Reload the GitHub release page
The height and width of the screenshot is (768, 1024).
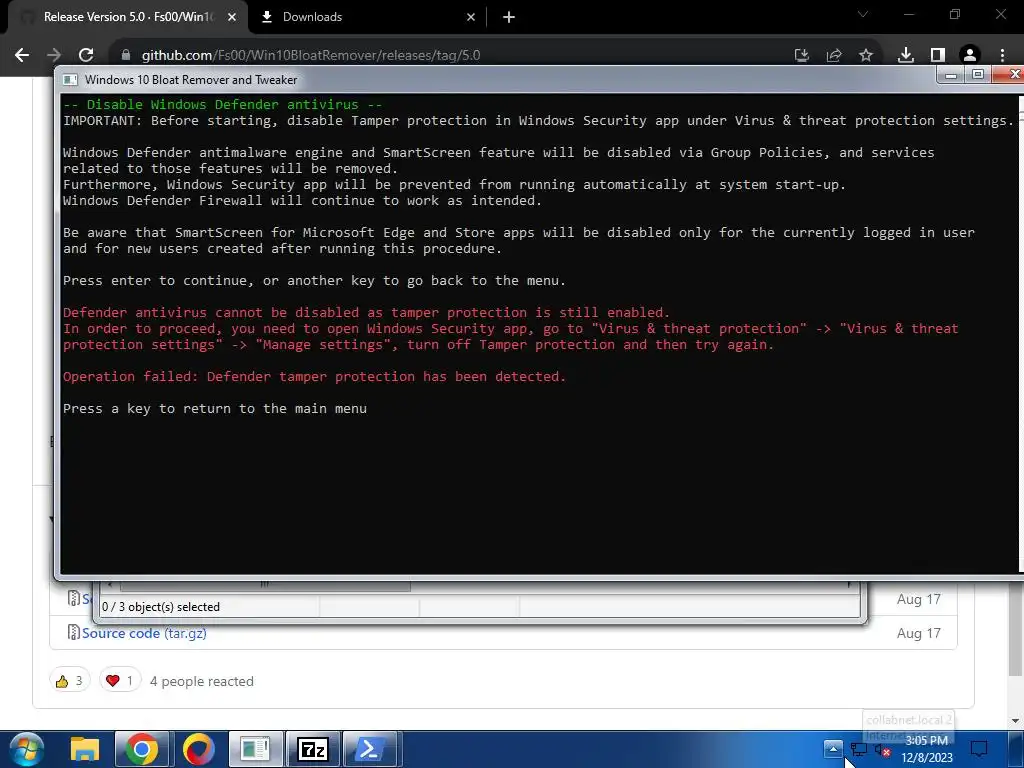[86, 55]
